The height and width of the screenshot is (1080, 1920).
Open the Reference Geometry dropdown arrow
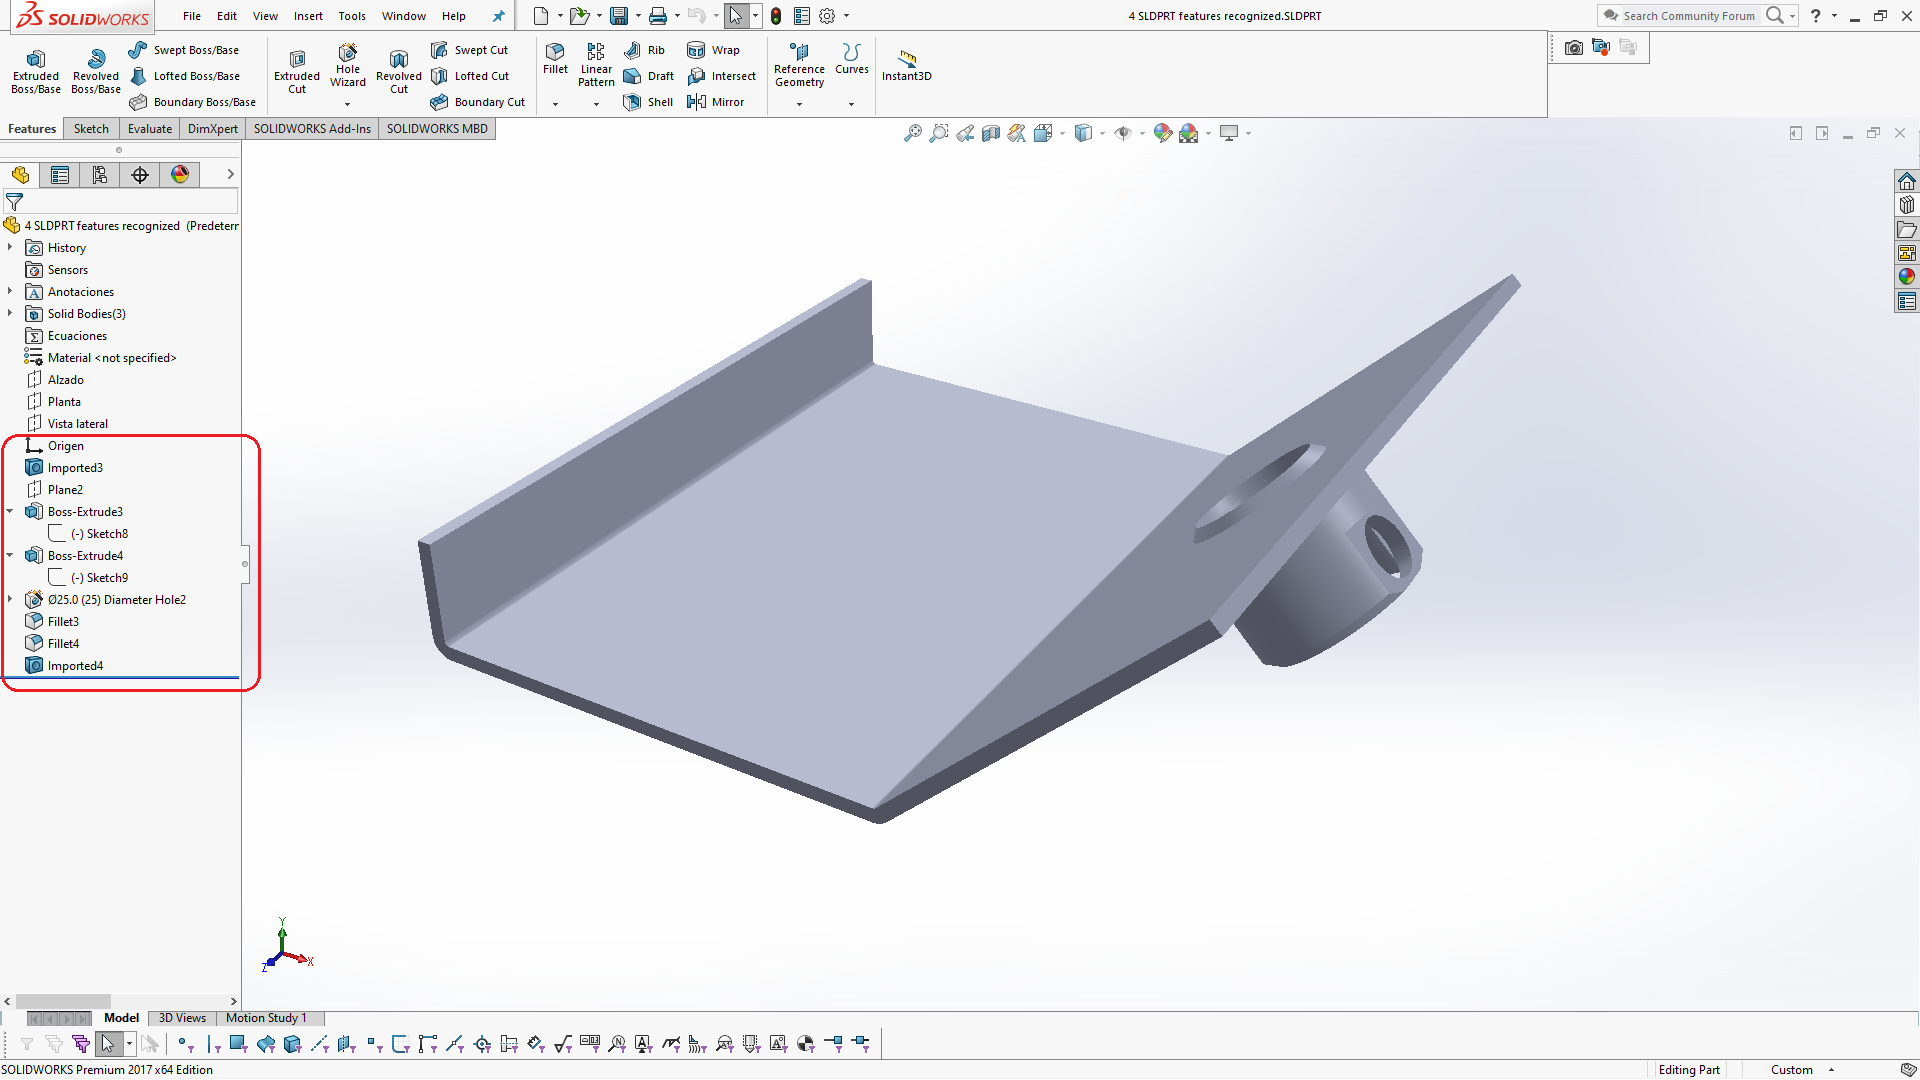coord(799,103)
